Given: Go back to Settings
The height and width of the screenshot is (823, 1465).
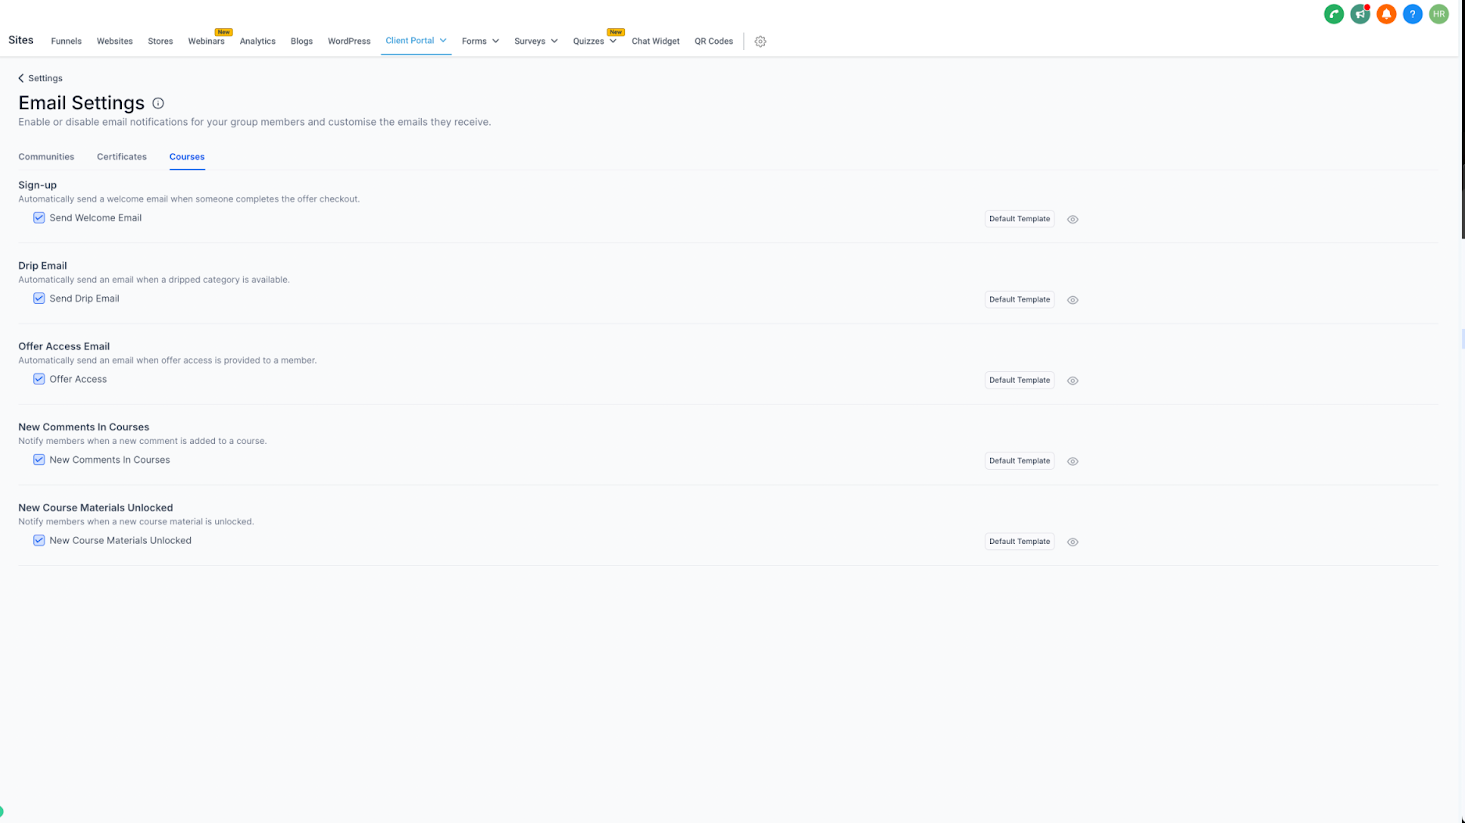Looking at the screenshot, I should coord(40,78).
